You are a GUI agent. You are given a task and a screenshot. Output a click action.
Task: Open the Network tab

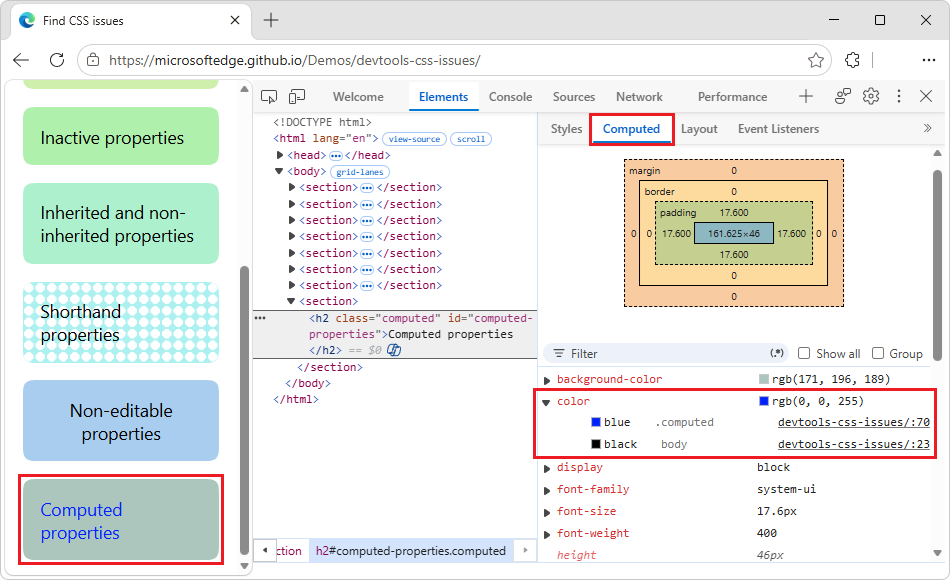639,96
